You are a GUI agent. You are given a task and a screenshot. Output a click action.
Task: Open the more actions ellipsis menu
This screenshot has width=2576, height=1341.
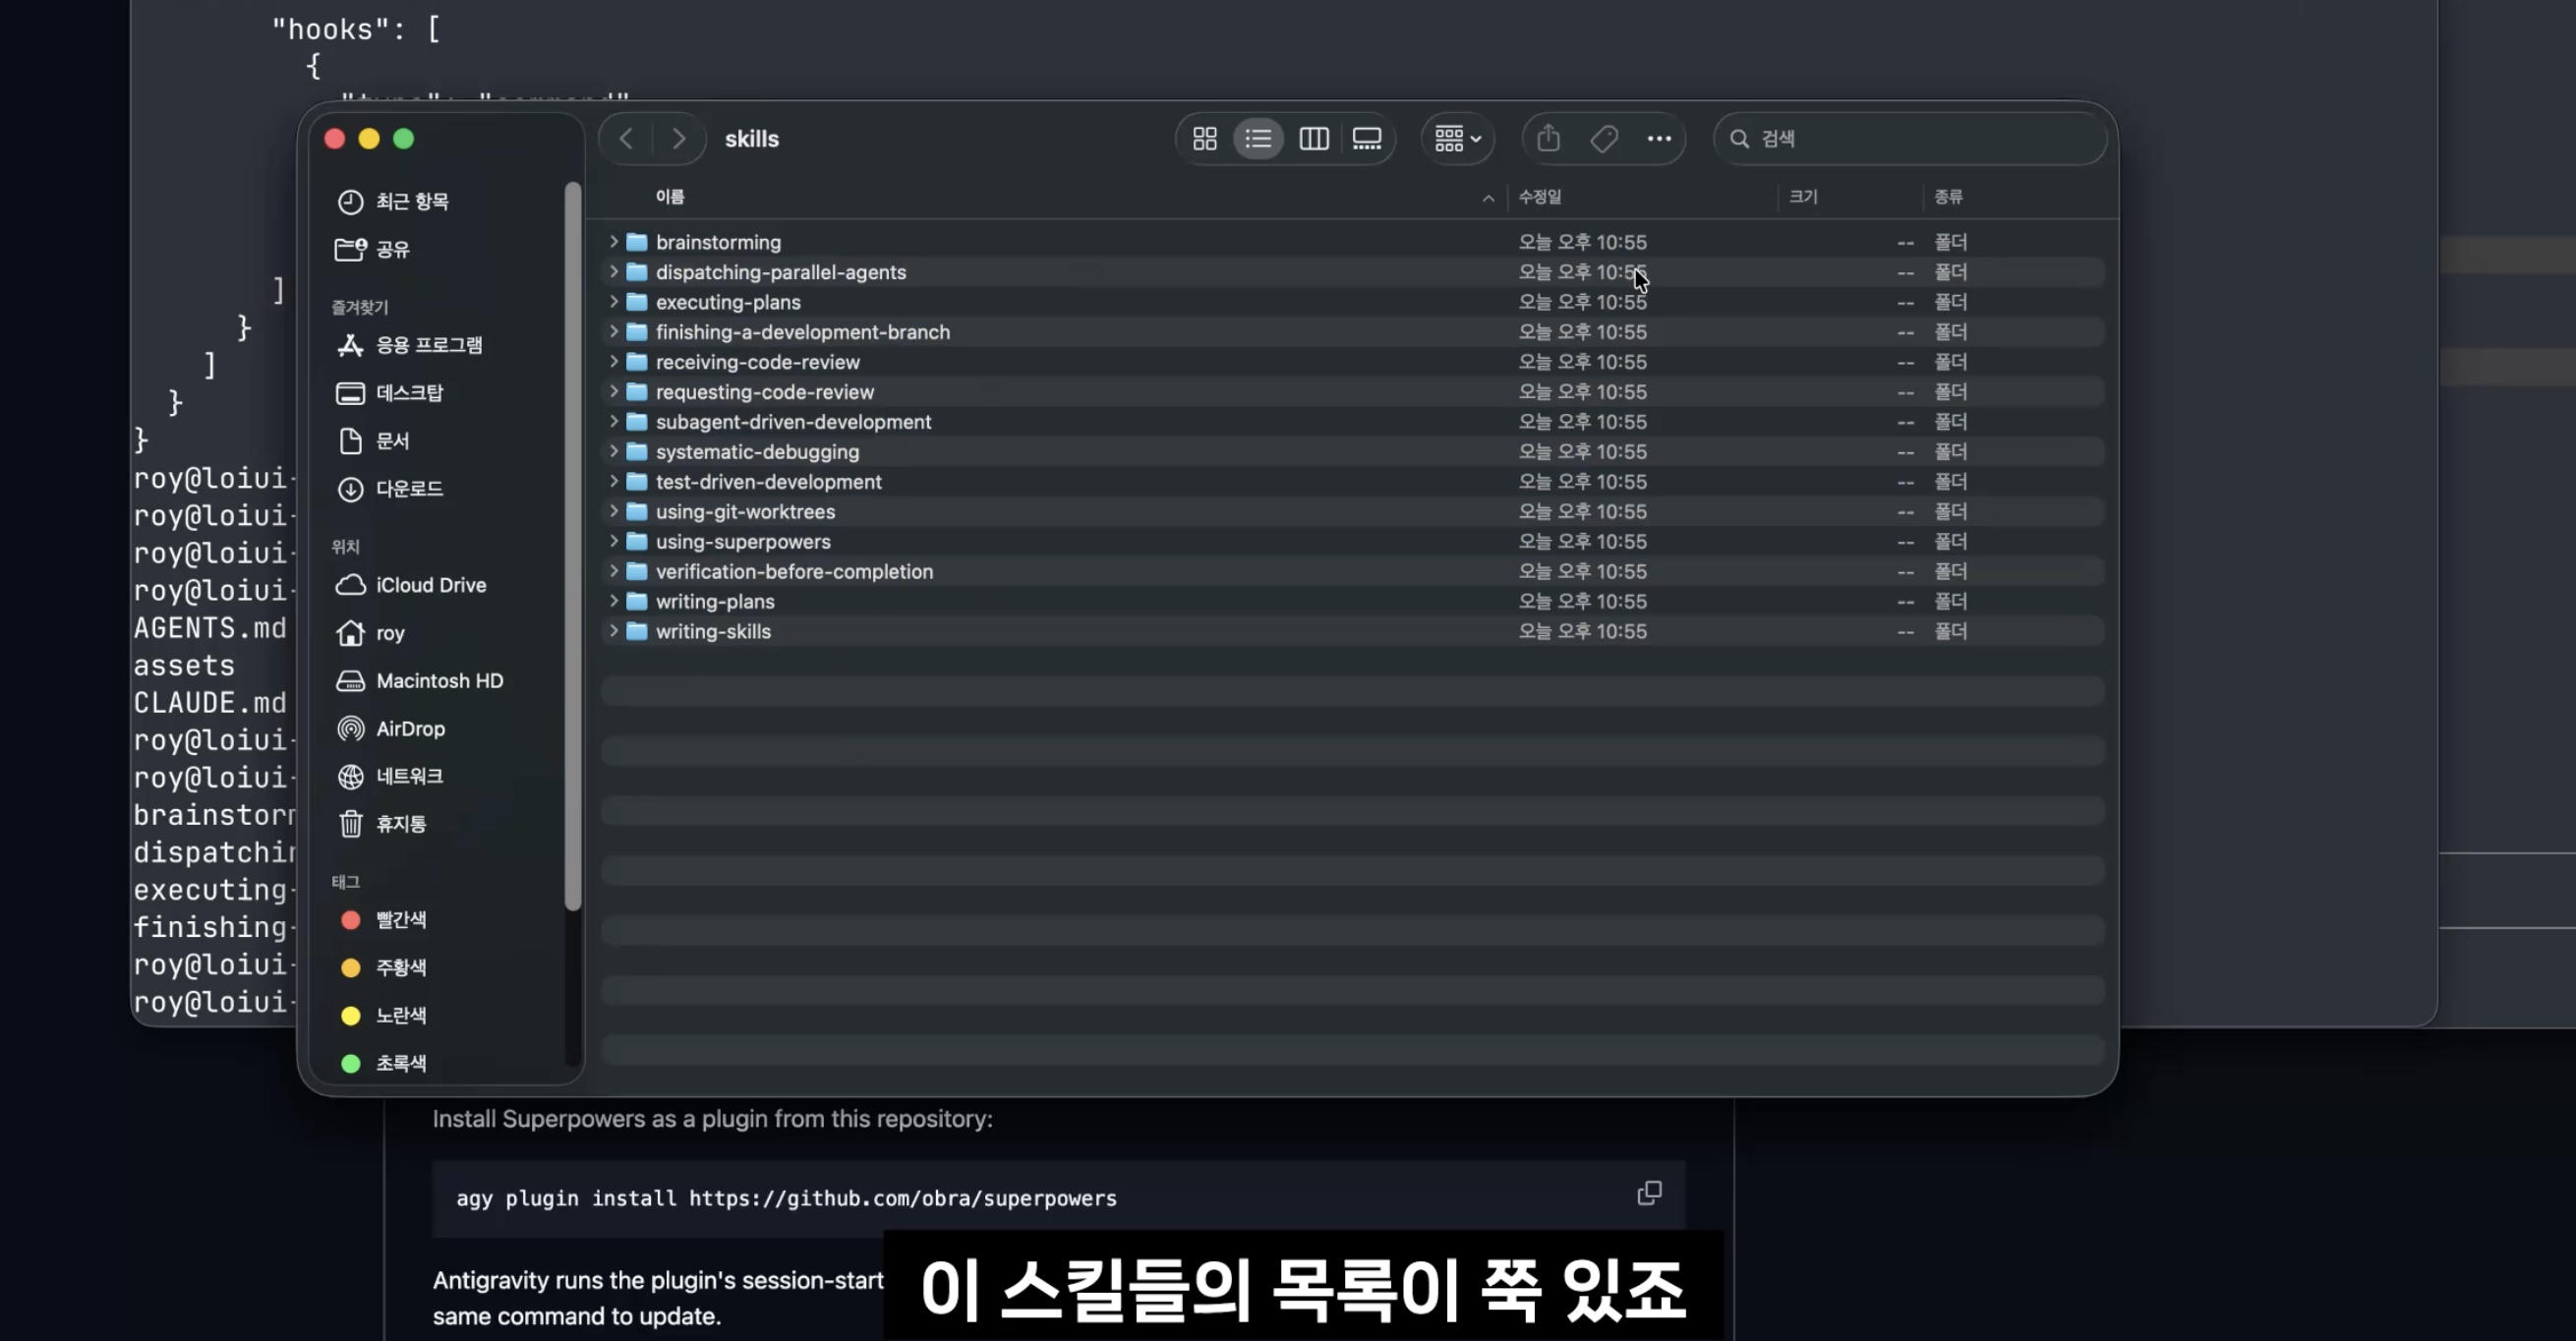pos(1659,139)
